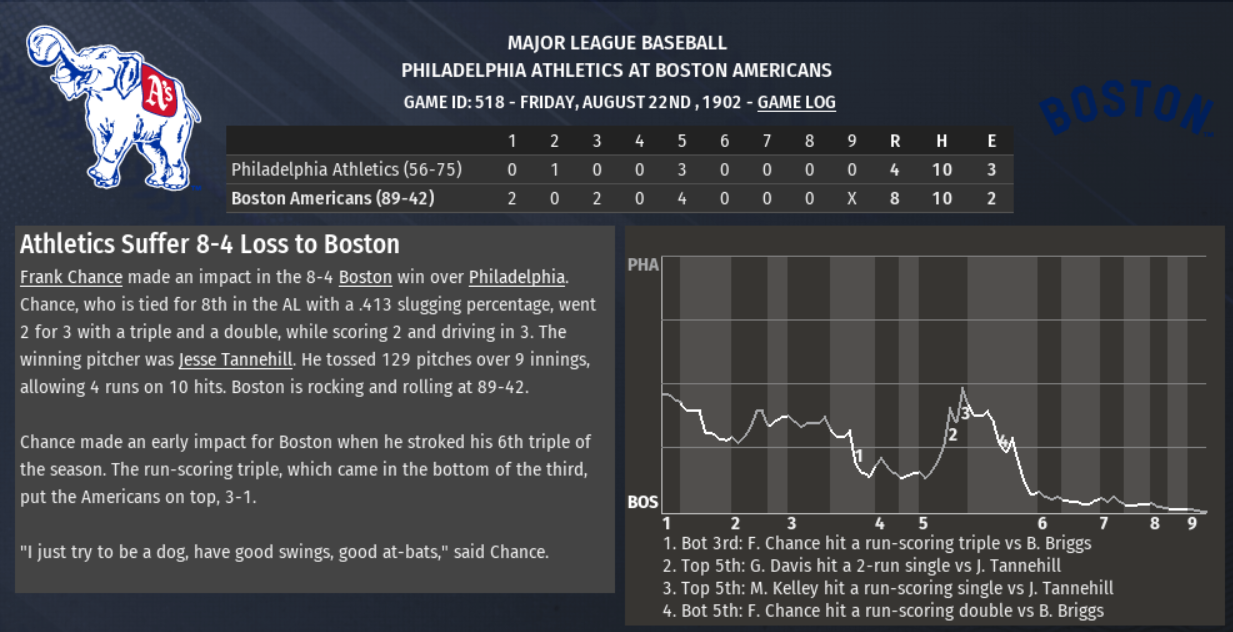The height and width of the screenshot is (632, 1233).
Task: Click legend entry for G. Davis 2-run single
Action: (x=862, y=566)
